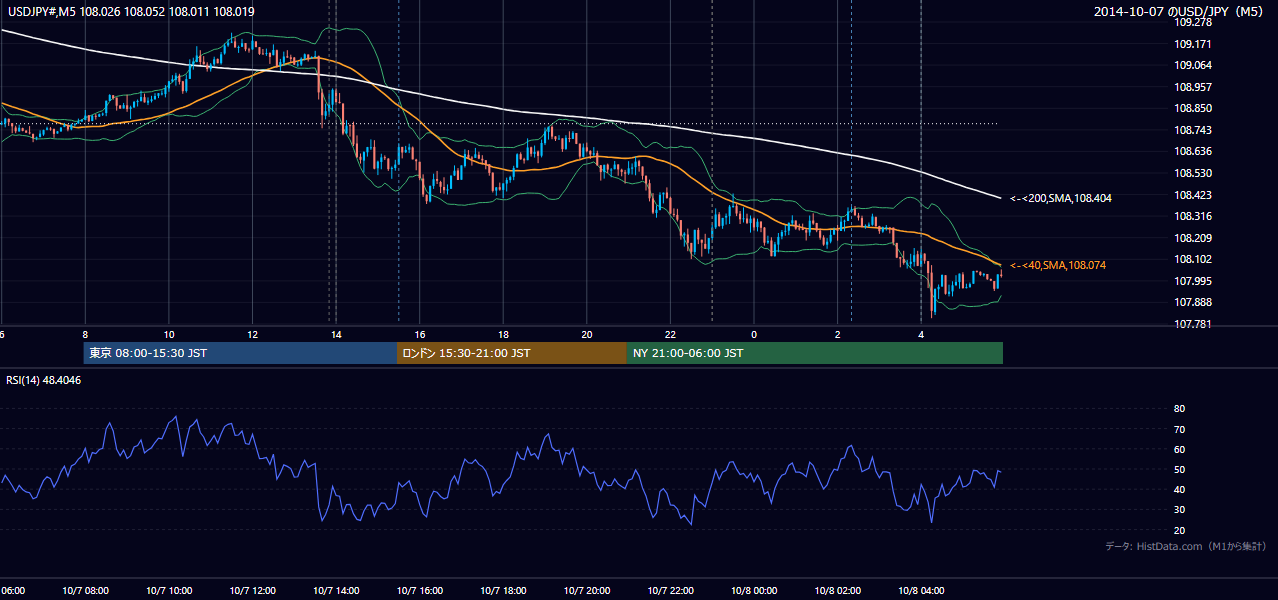The width and height of the screenshot is (1278, 600).
Task: Click hour tick 22 below the price chart
Action: tap(670, 334)
